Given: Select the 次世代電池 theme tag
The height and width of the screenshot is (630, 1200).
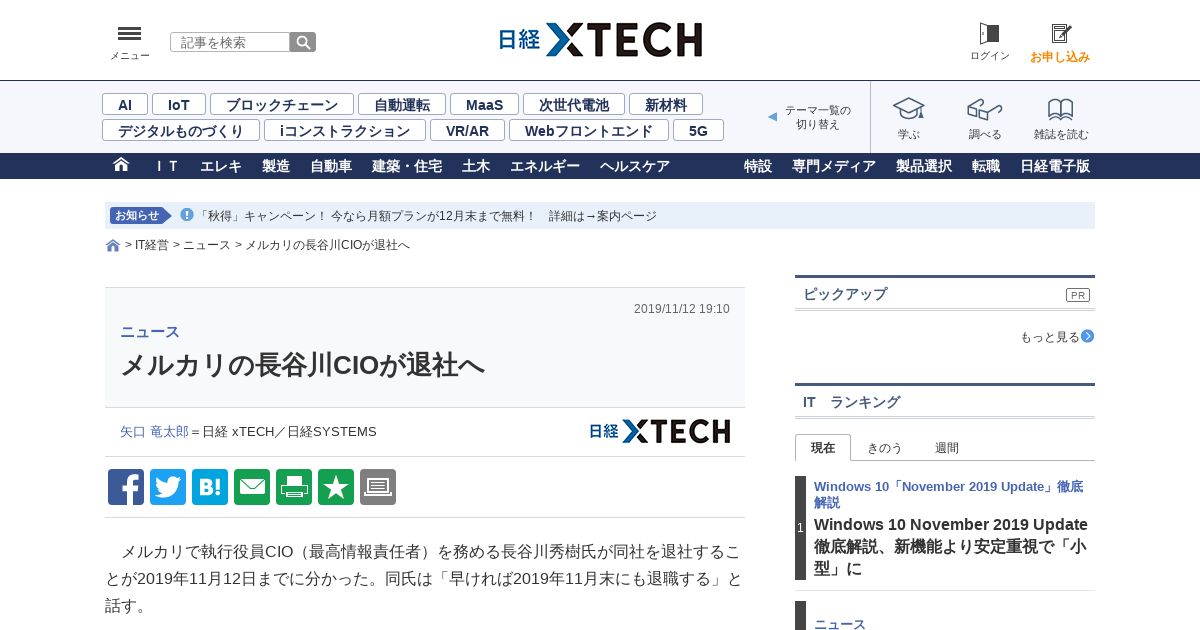Looking at the screenshot, I should coord(574,104).
